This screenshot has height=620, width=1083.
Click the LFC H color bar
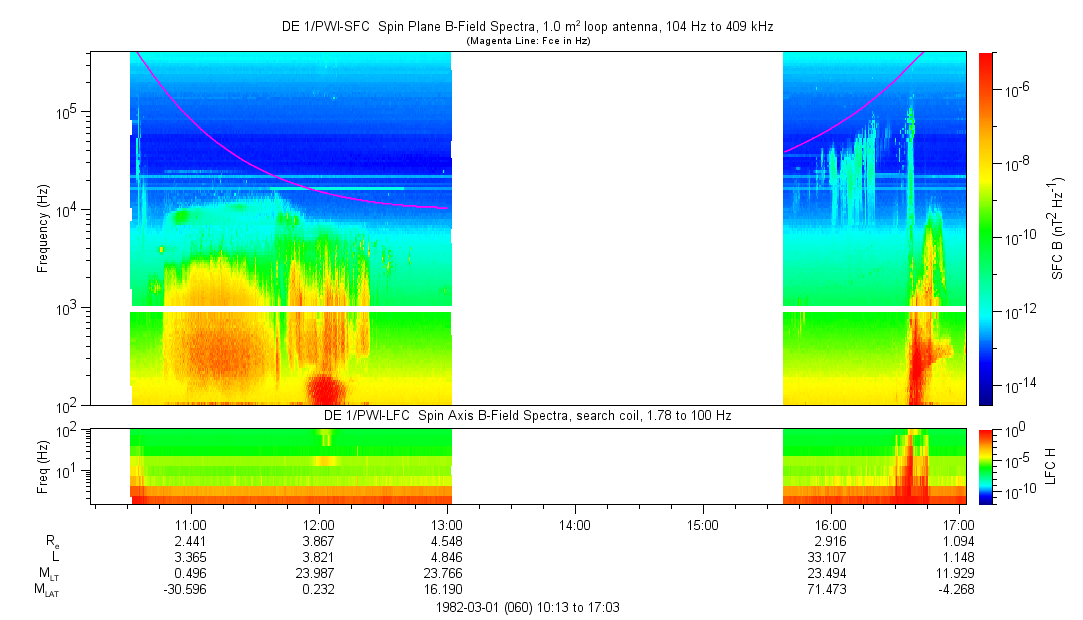pos(986,466)
